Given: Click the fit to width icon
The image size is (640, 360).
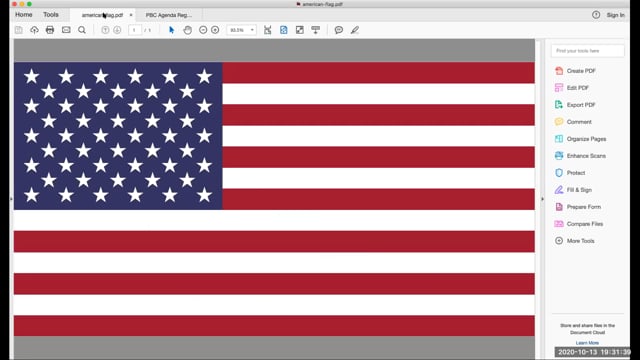Looking at the screenshot, I should 268,30.
